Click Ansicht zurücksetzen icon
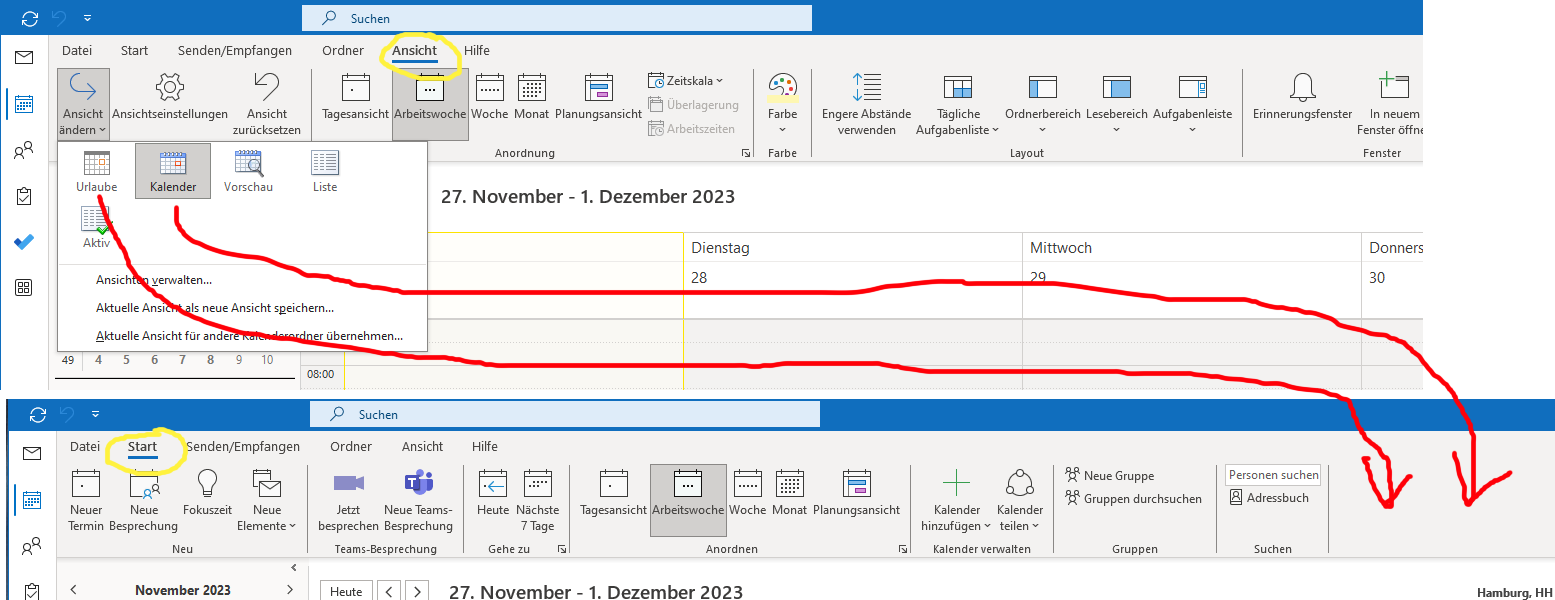The height and width of the screenshot is (600, 1555). pyautogui.click(x=266, y=104)
